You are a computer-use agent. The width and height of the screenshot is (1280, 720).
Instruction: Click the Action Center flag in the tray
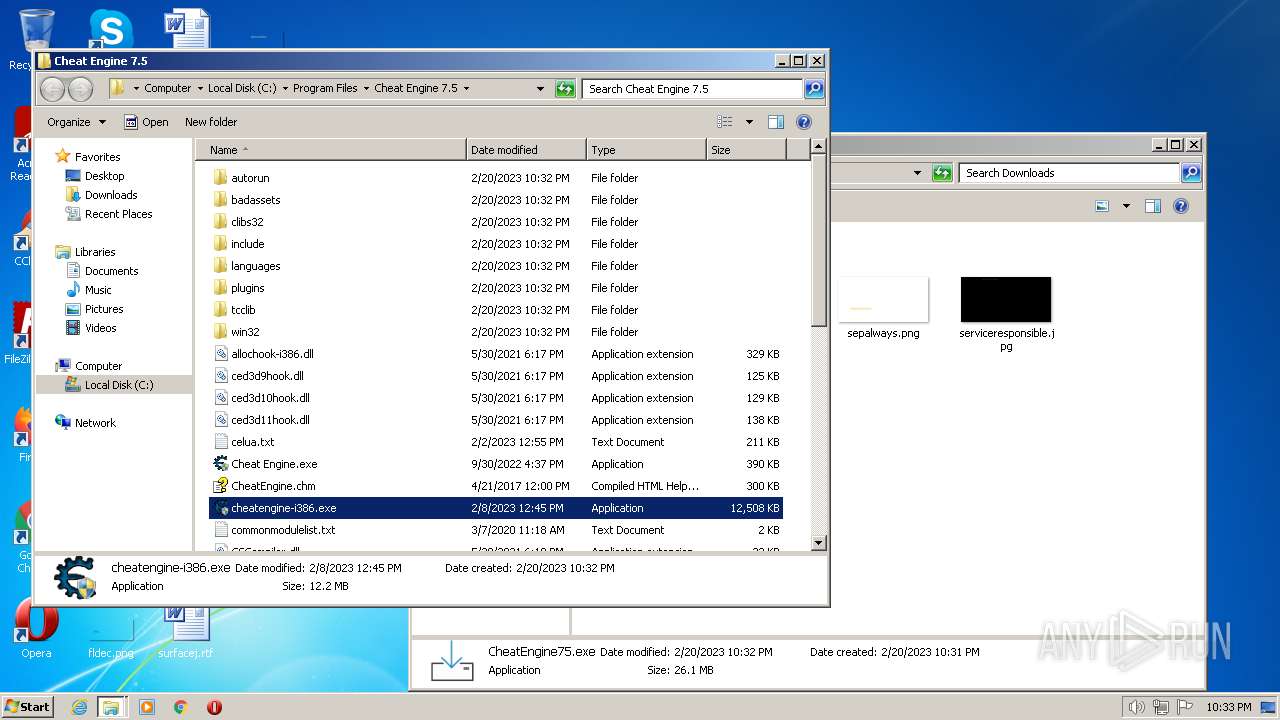[x=1184, y=707]
